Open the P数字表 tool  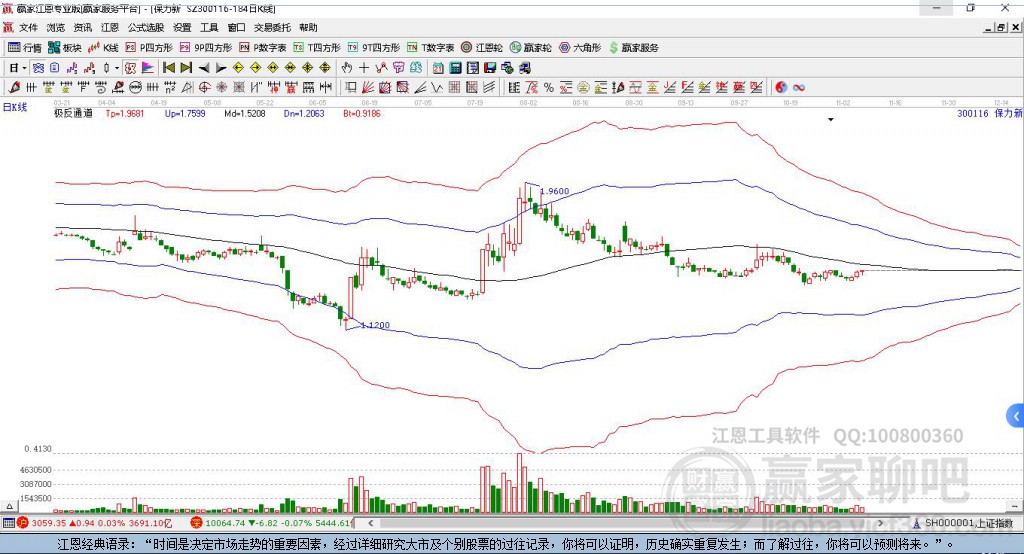[x=263, y=48]
